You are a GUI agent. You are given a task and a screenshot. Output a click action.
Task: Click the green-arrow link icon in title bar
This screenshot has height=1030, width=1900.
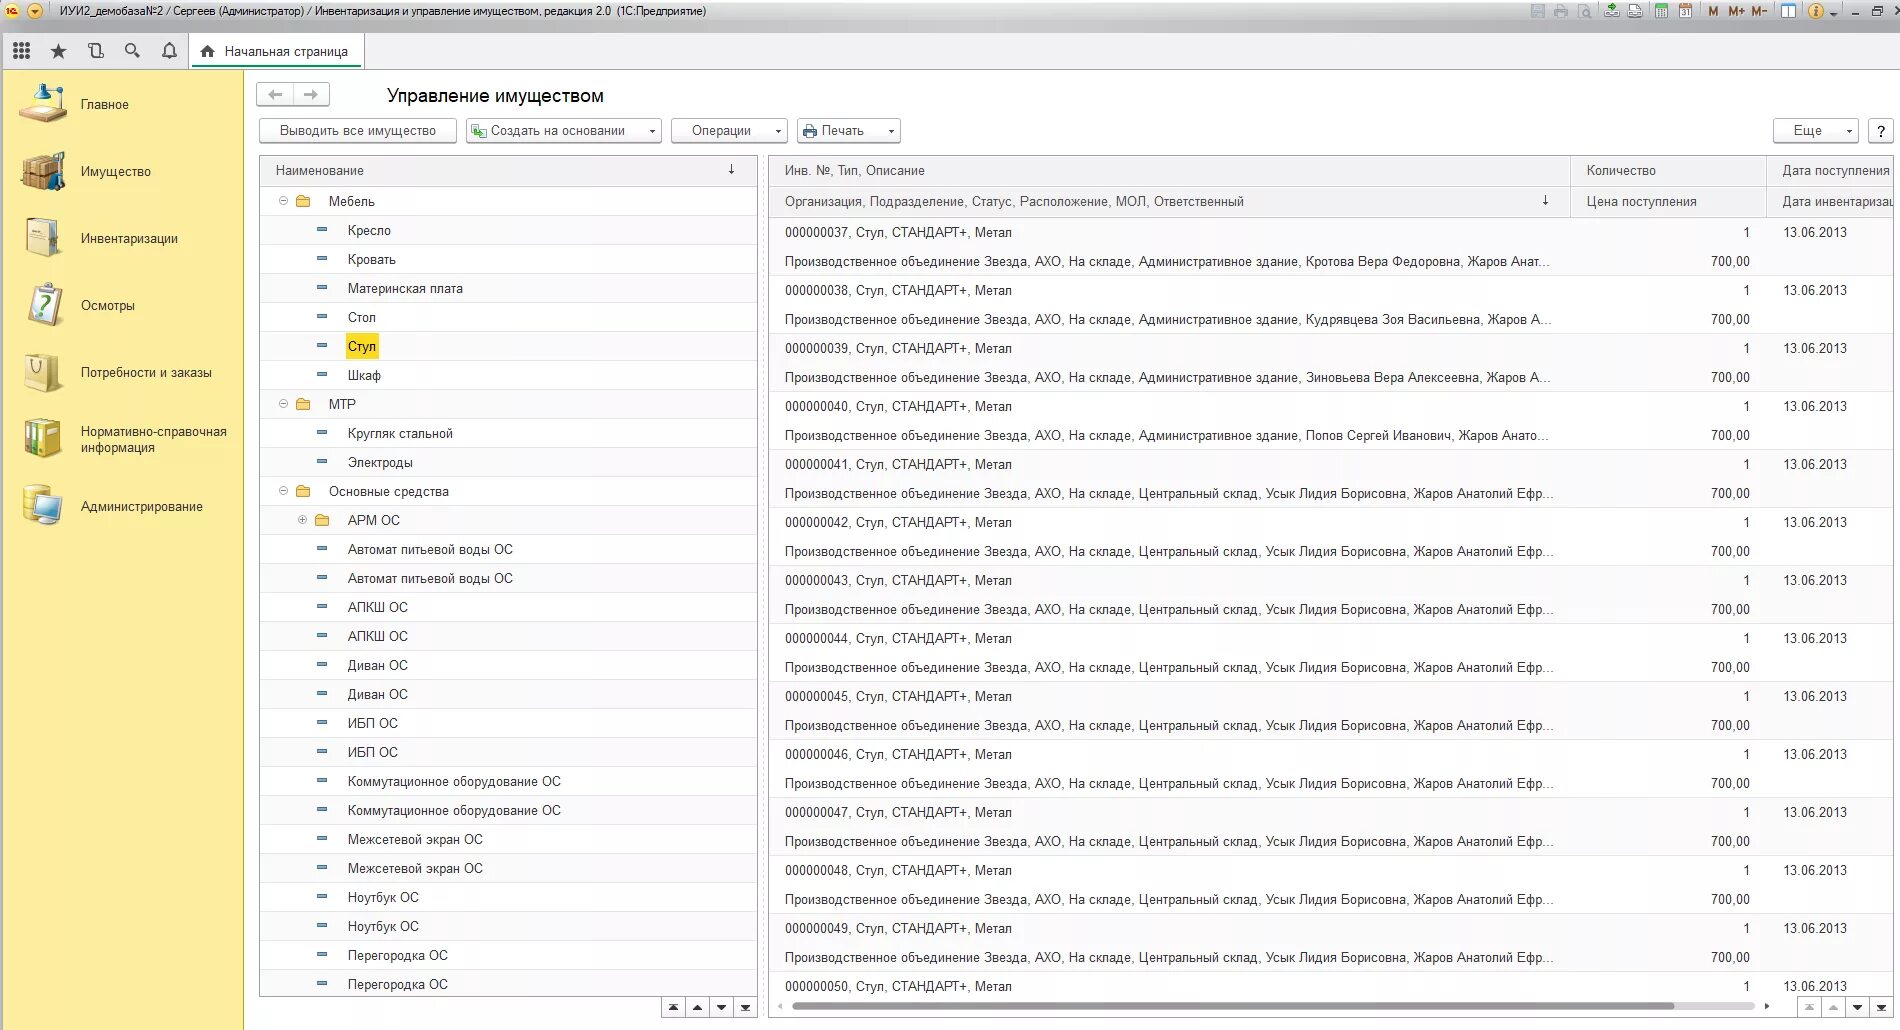pos(1611,11)
